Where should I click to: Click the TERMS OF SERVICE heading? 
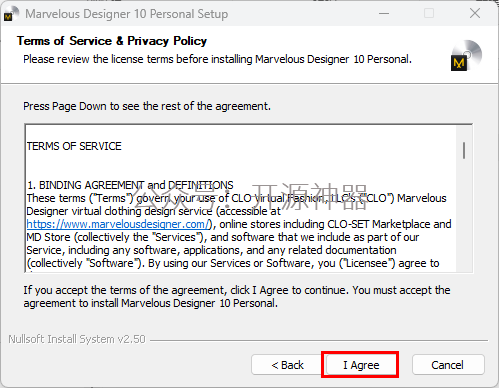[74, 146]
